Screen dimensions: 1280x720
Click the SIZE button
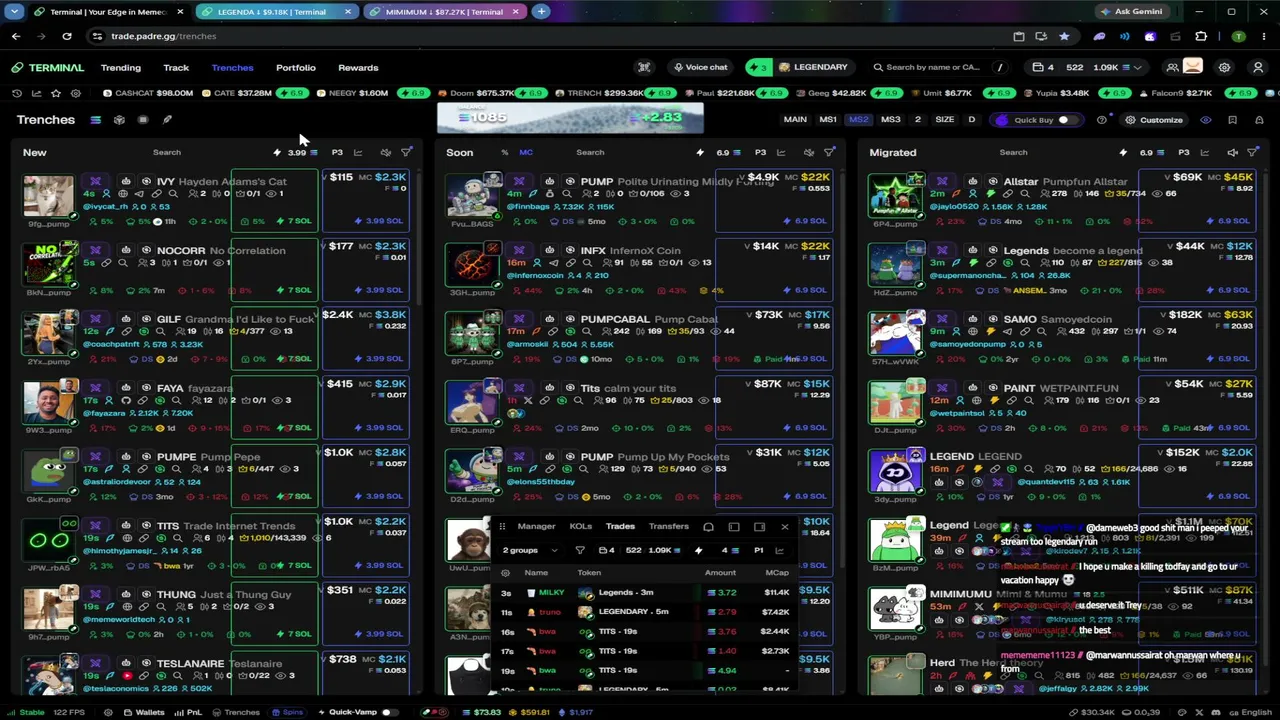pyautogui.click(x=944, y=120)
